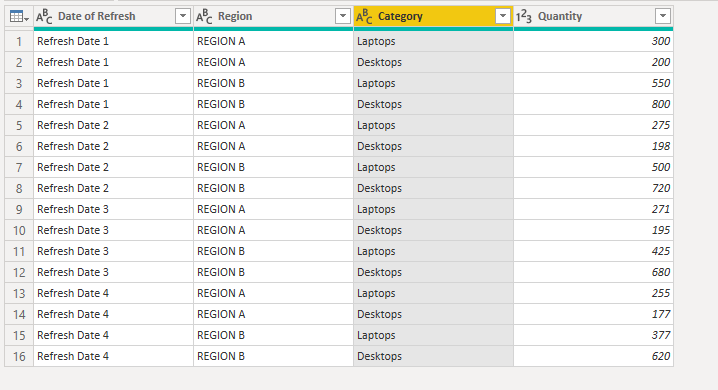
Task: Click the text type icon for Category column
Action: 364,16
